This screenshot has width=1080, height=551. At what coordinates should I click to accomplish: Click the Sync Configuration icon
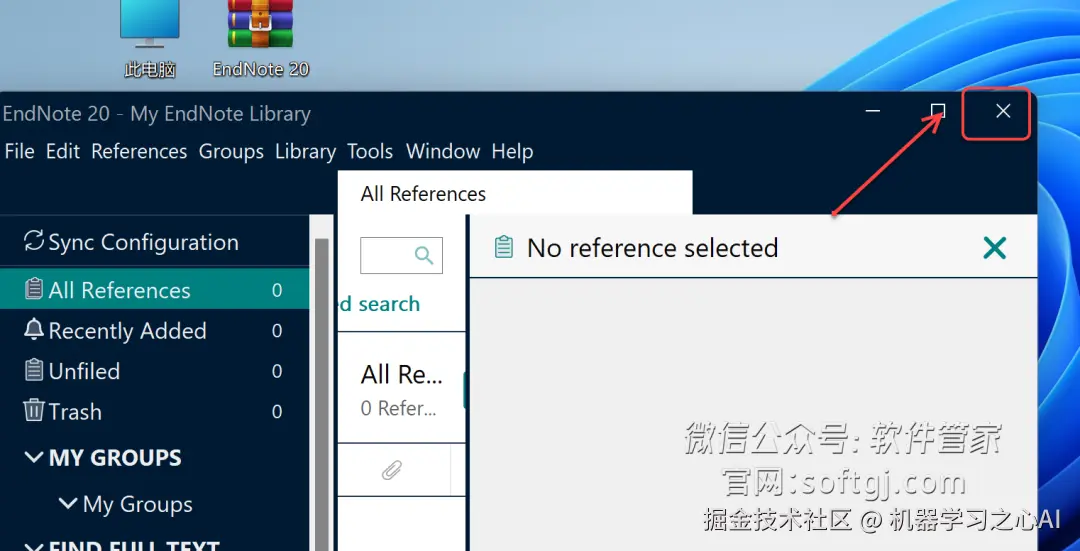pos(33,241)
